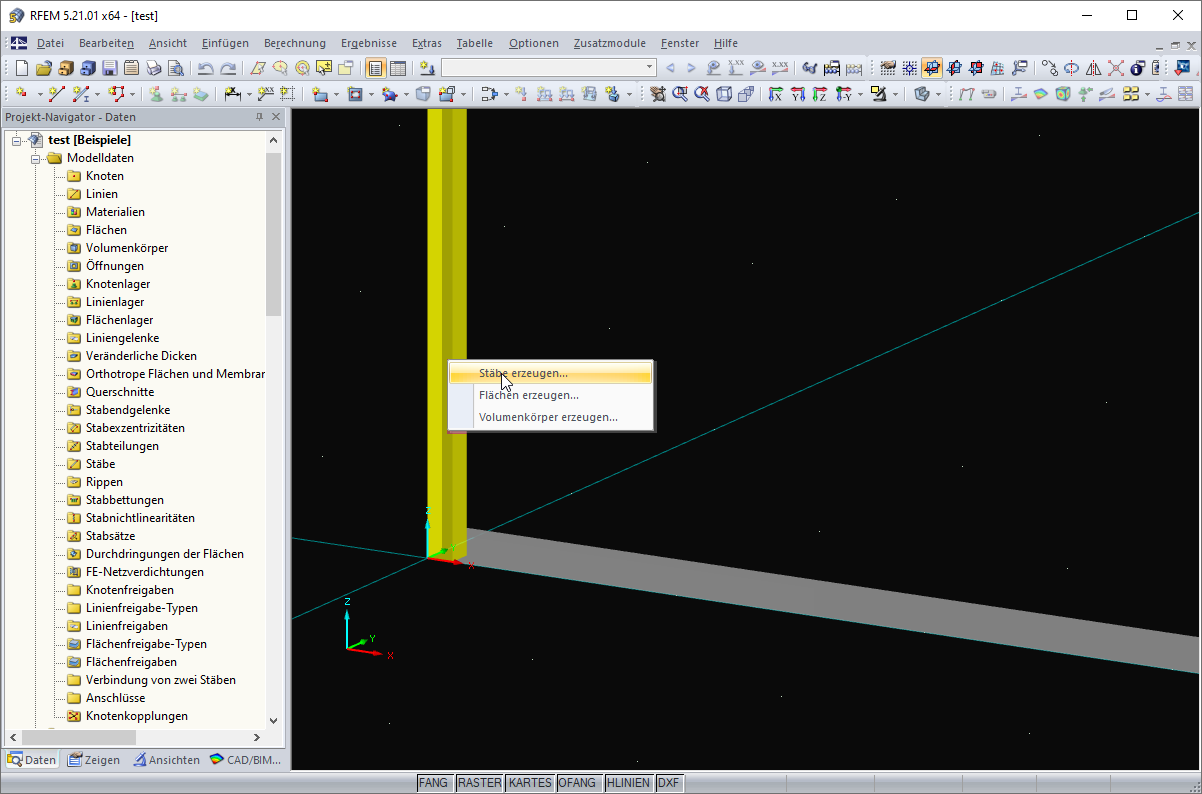Screen dimensions: 1202x794
Task: Open the Bearbeiten menu
Action: click(x=106, y=43)
